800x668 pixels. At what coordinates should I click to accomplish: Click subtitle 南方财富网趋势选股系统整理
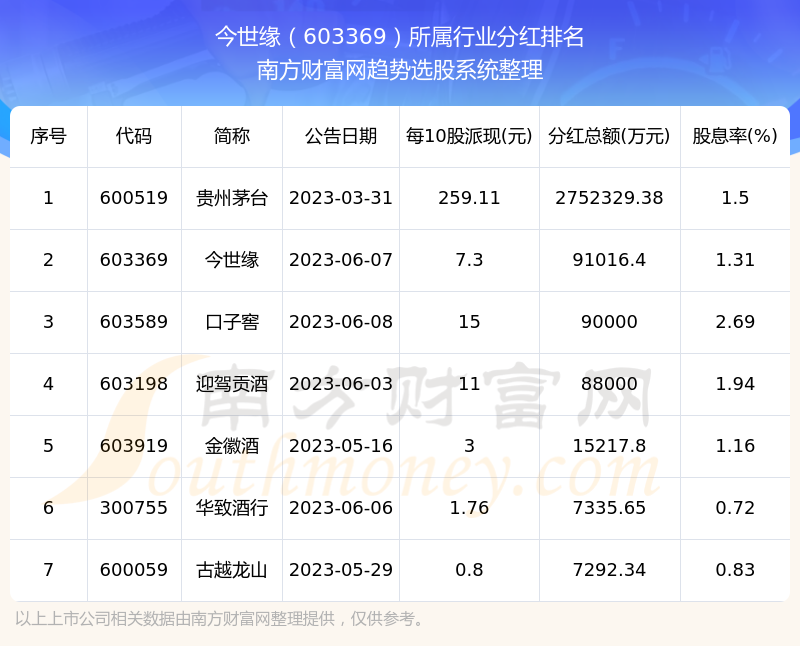coord(399,70)
